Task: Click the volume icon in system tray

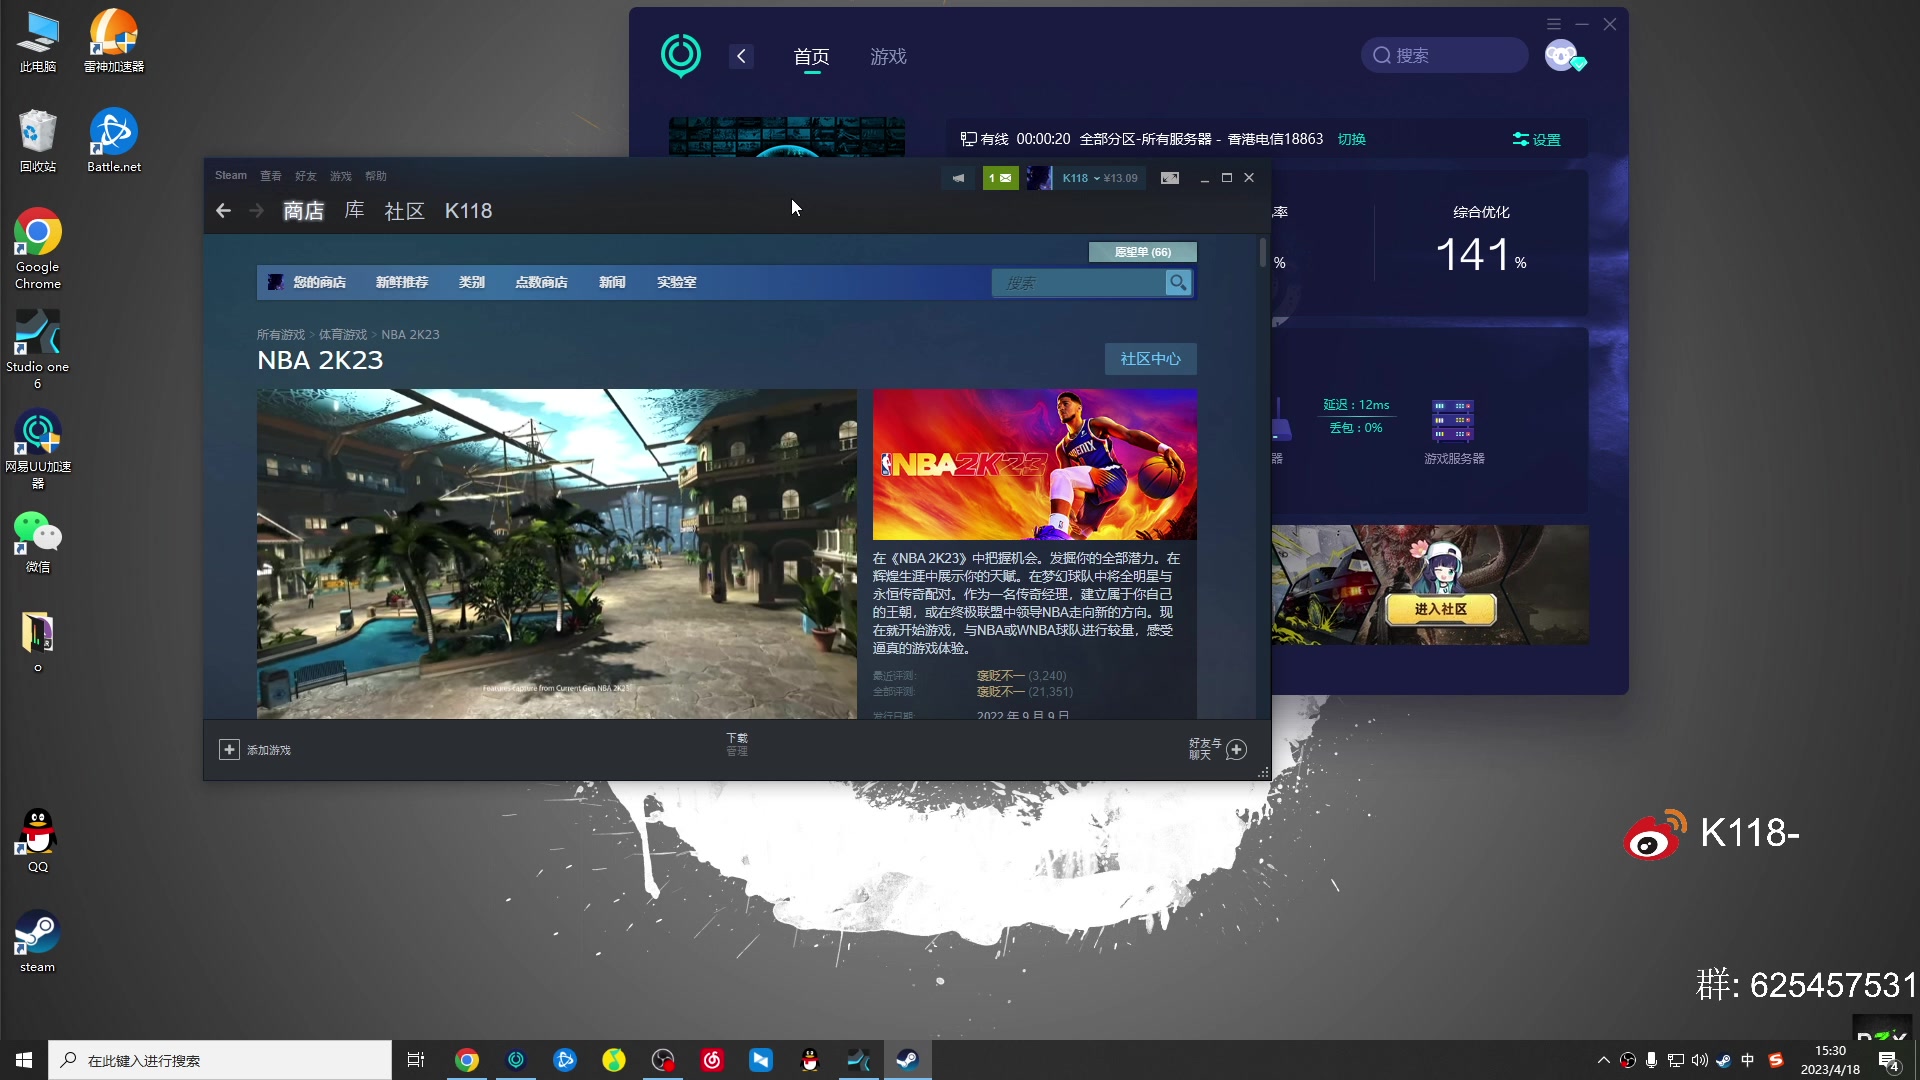Action: [1700, 1060]
